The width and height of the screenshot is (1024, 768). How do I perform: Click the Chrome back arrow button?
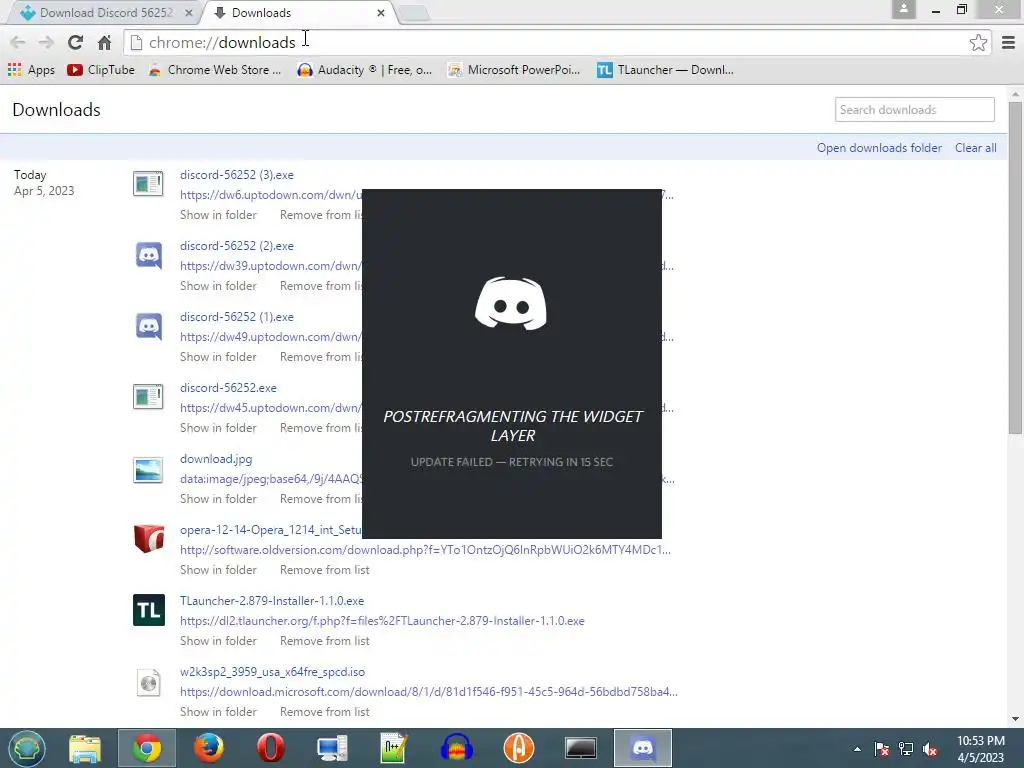18,42
